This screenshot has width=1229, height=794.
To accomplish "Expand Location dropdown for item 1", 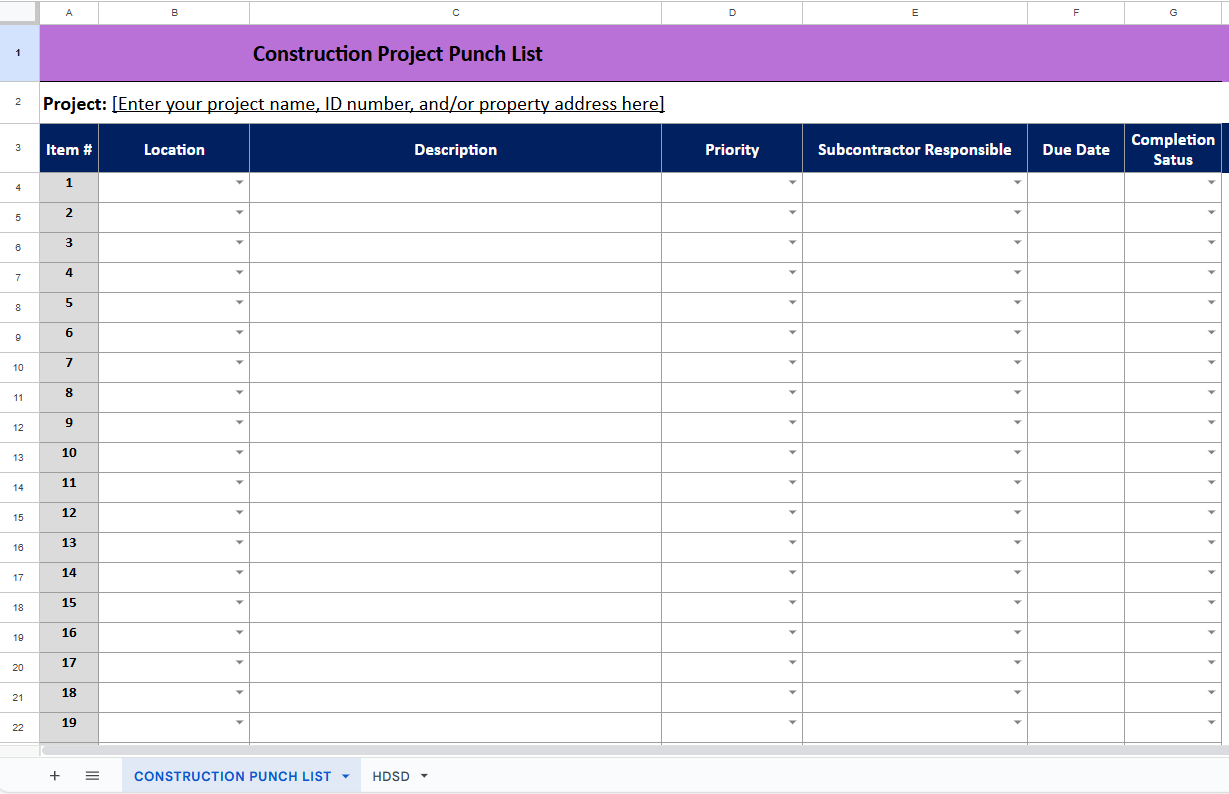I will [x=240, y=183].
